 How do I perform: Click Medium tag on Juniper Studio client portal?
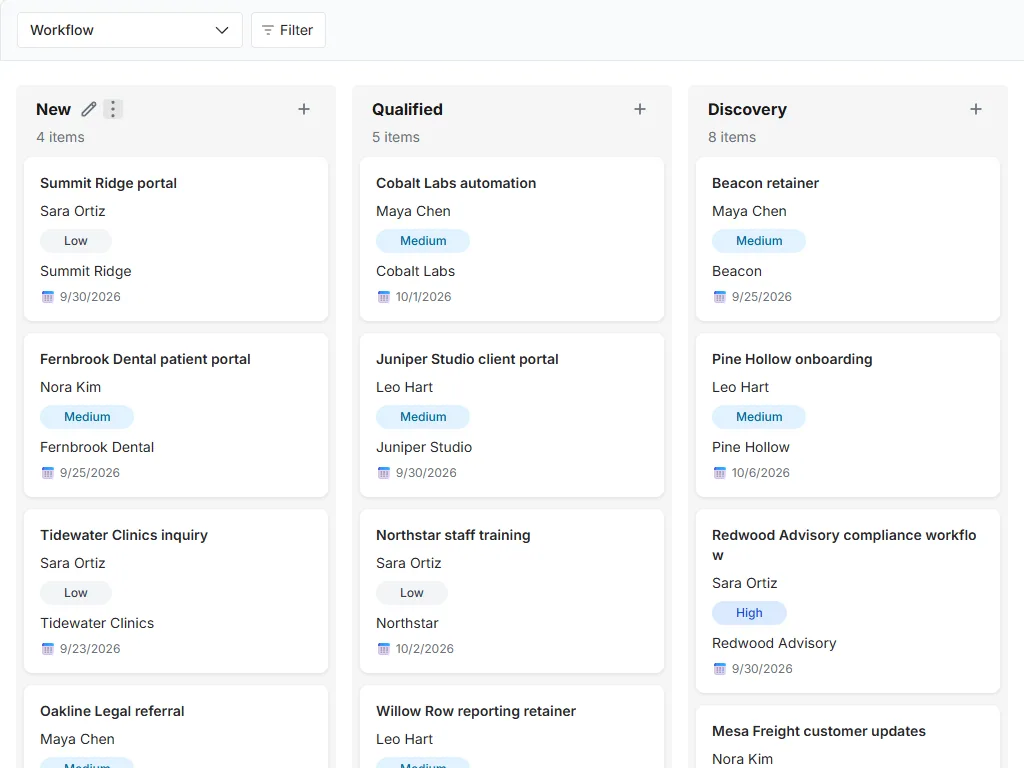coord(423,417)
